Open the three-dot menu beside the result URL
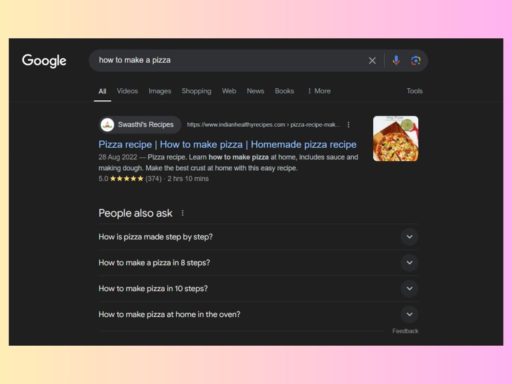This screenshot has height=384, width=512. click(x=348, y=125)
